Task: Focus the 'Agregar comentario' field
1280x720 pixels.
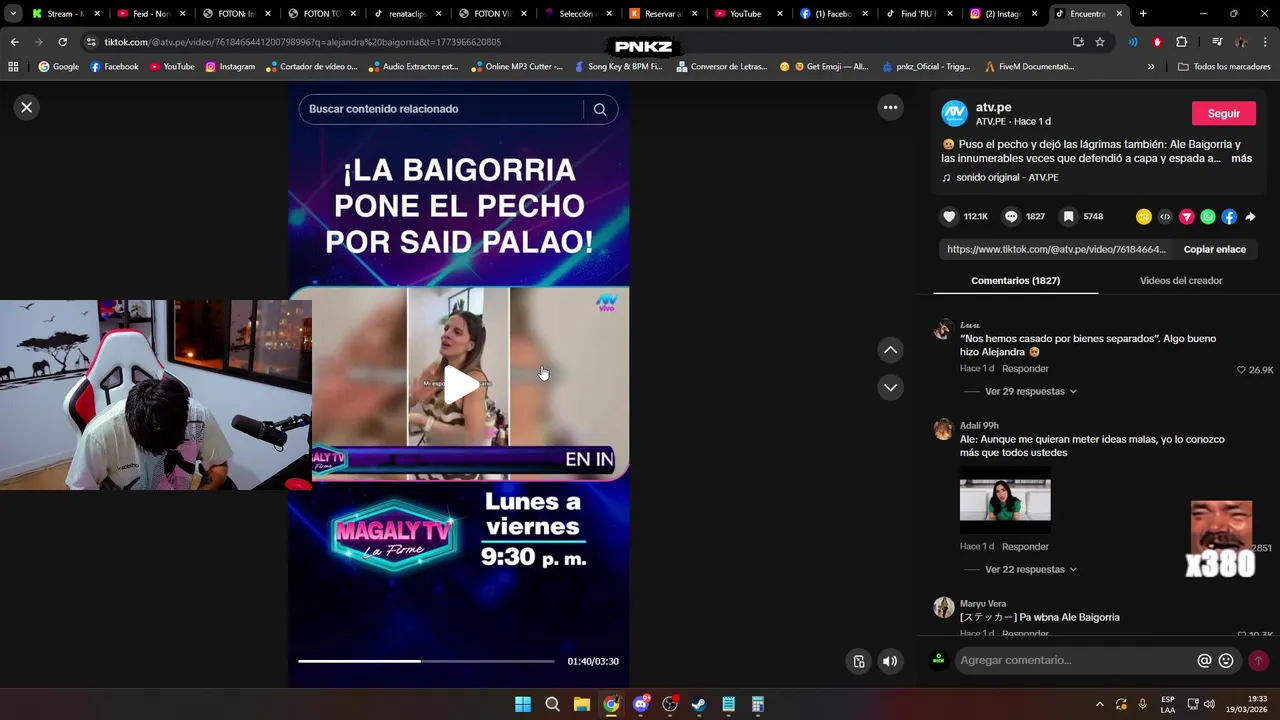Action: click(x=1075, y=660)
